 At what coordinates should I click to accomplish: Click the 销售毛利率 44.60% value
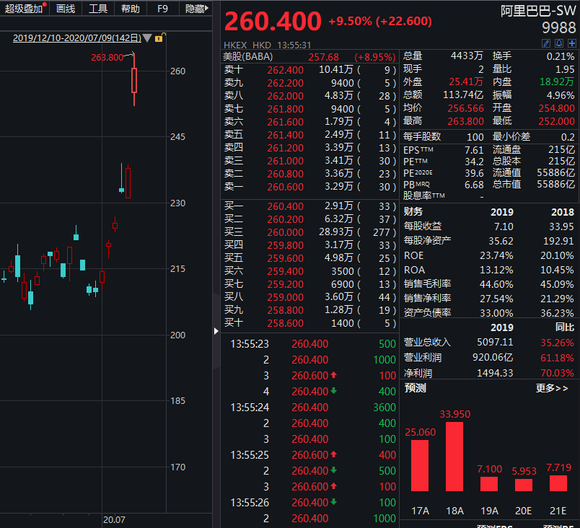click(496, 284)
